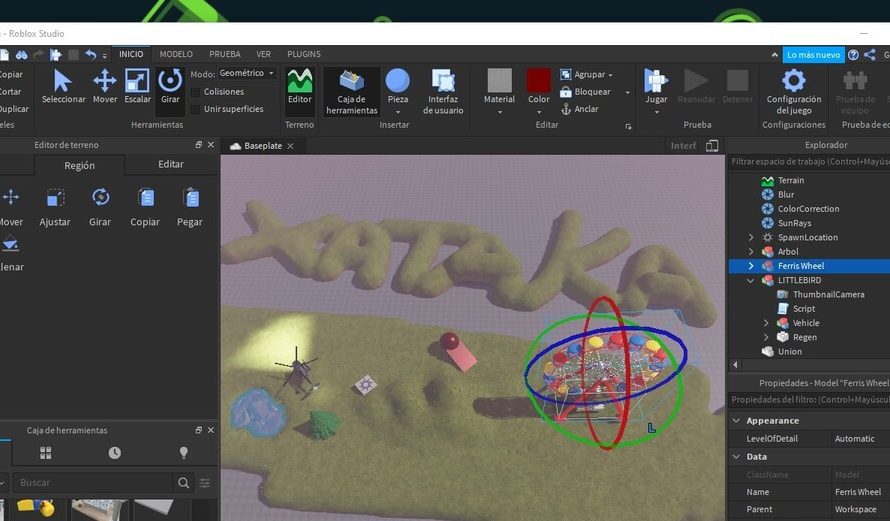
Task: Switch to the PLUGINS ribbon tab
Action: (304, 54)
